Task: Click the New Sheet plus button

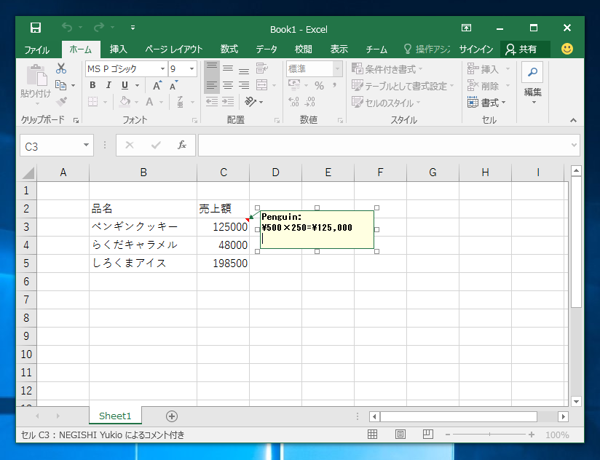Action: point(172,416)
